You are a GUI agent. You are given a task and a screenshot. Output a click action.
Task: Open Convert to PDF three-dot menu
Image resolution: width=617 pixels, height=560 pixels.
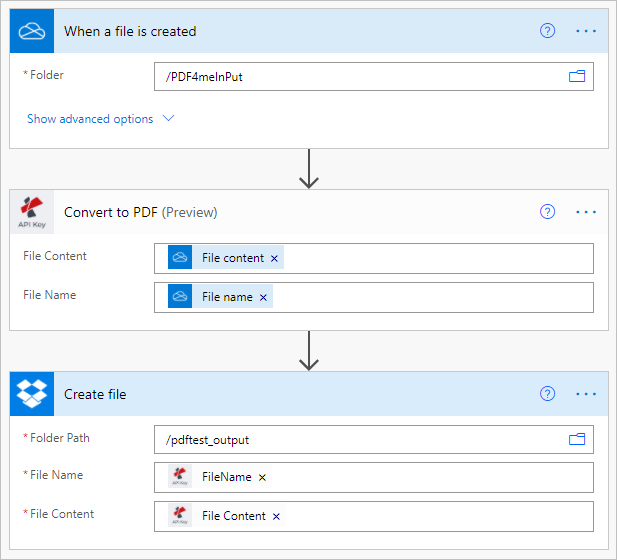tap(586, 212)
